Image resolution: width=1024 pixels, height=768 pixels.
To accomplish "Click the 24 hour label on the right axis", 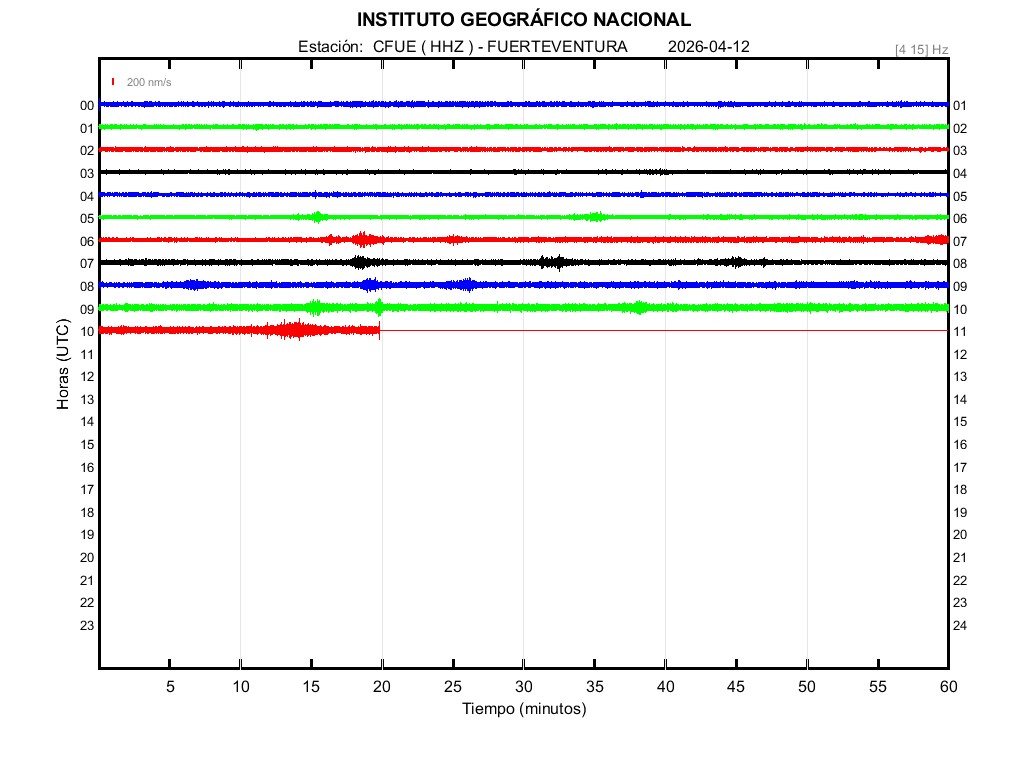I will (x=959, y=626).
